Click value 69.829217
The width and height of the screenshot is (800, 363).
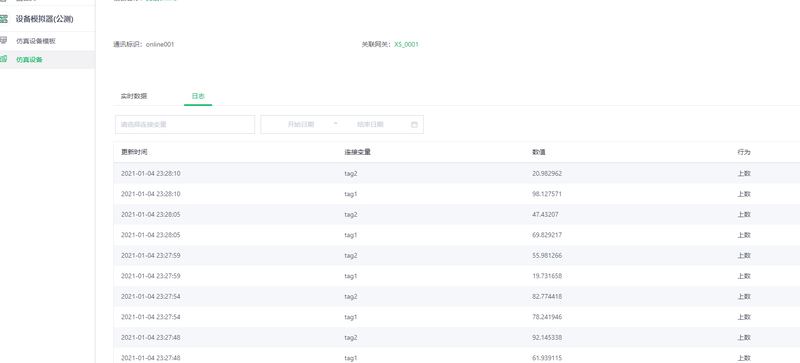click(x=547, y=235)
